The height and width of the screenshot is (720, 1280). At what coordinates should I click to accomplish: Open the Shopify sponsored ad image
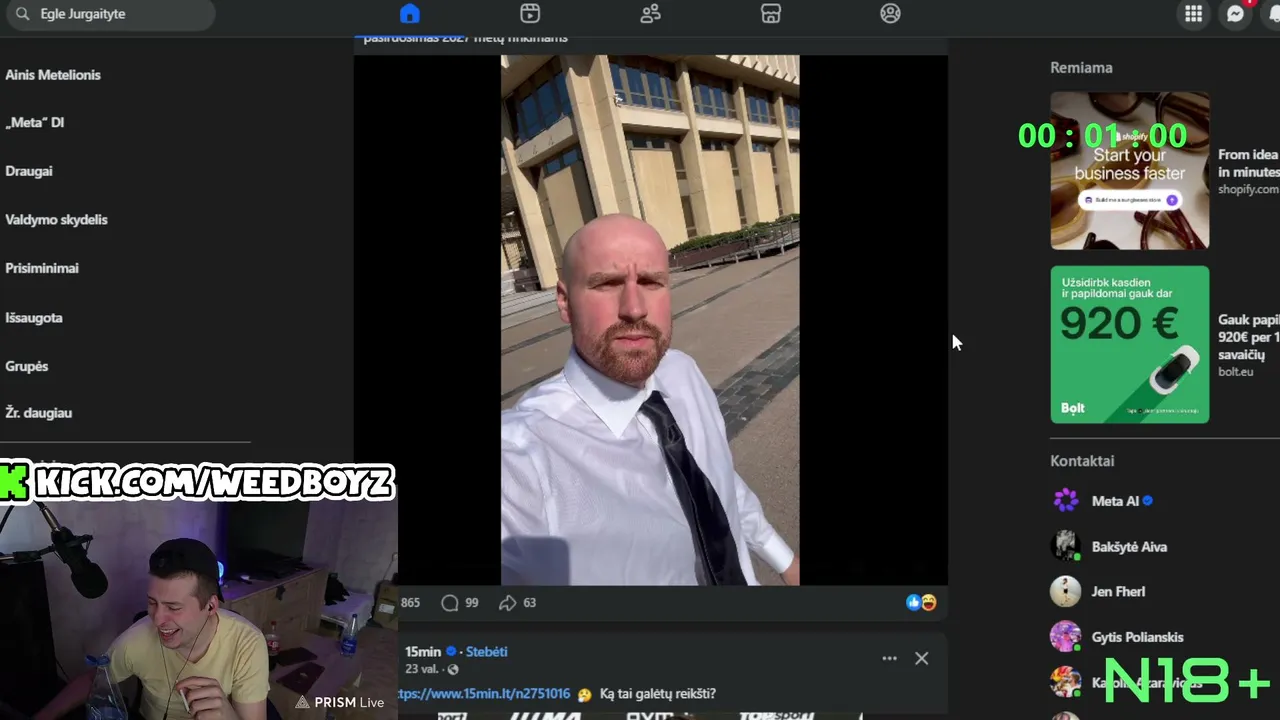(x=1130, y=171)
